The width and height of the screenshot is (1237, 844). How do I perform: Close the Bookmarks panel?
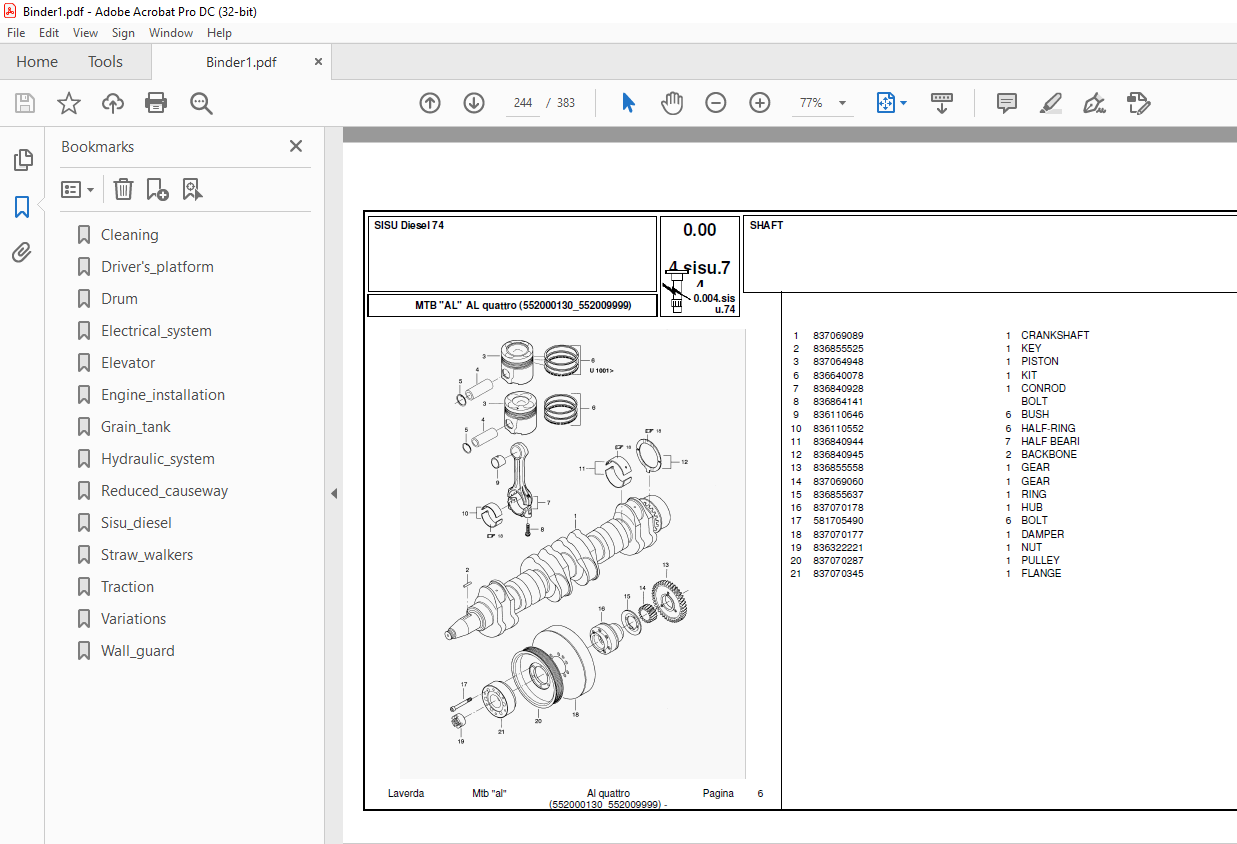click(x=296, y=146)
